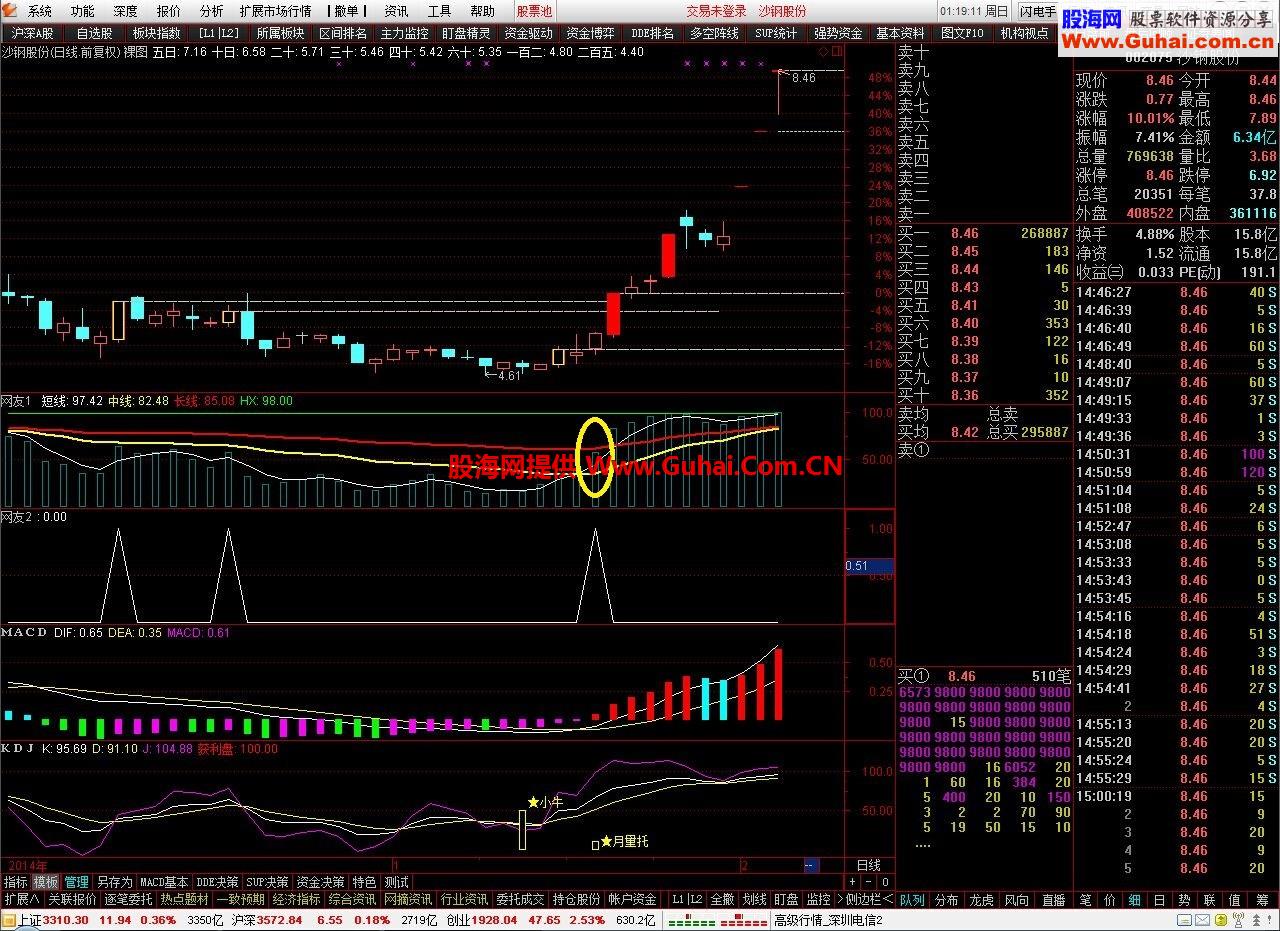The width and height of the screenshot is (1280, 931).
Task: Open the 功能 menu
Action: pyautogui.click(x=83, y=11)
